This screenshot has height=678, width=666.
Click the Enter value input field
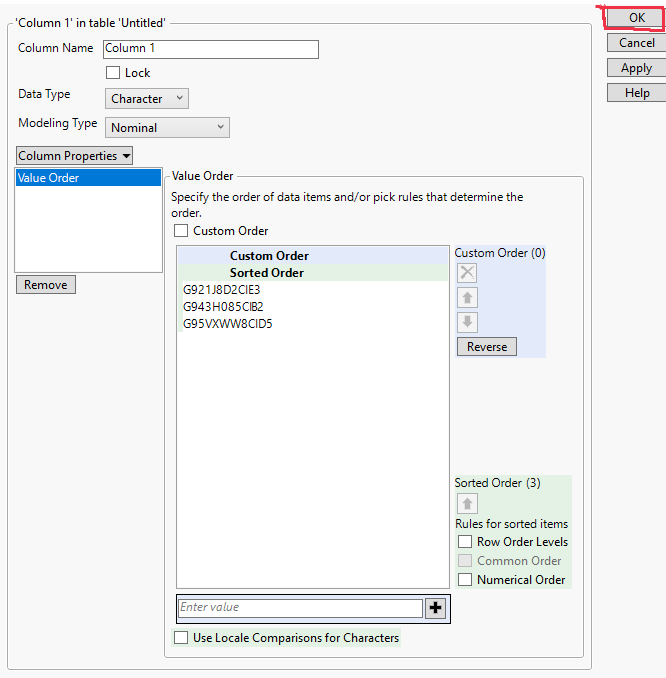(301, 608)
